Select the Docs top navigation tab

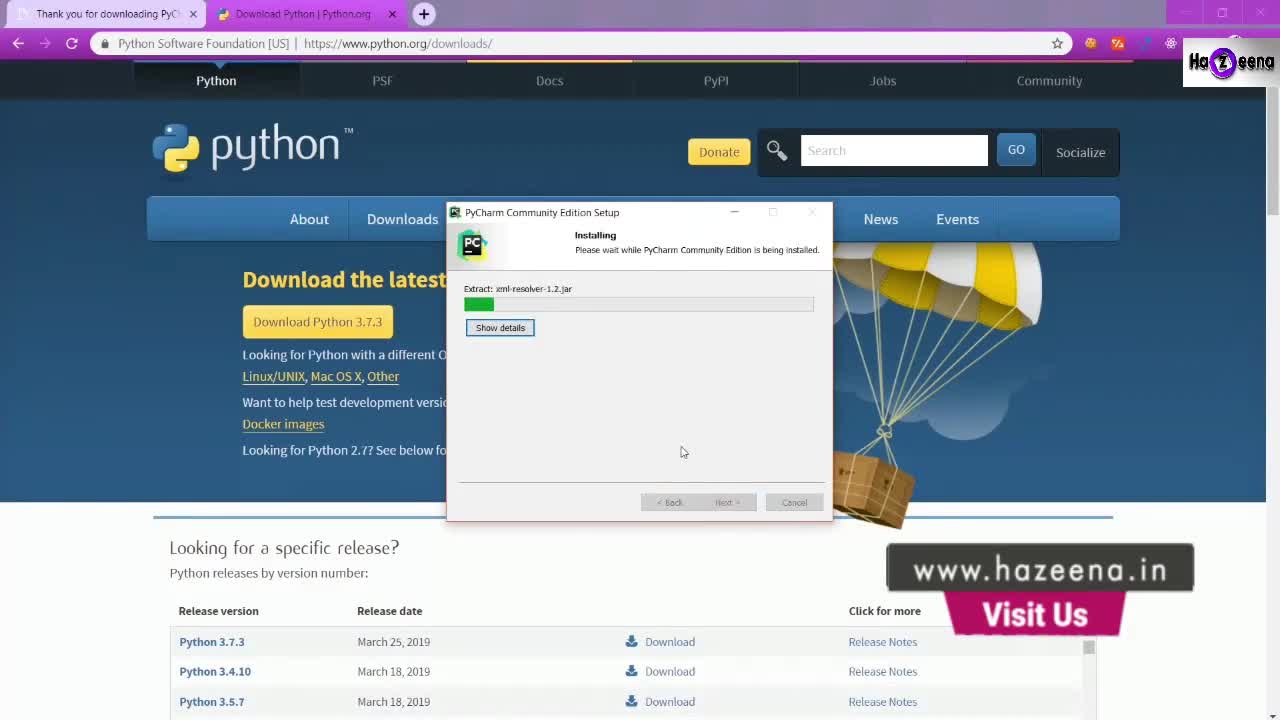coord(549,81)
